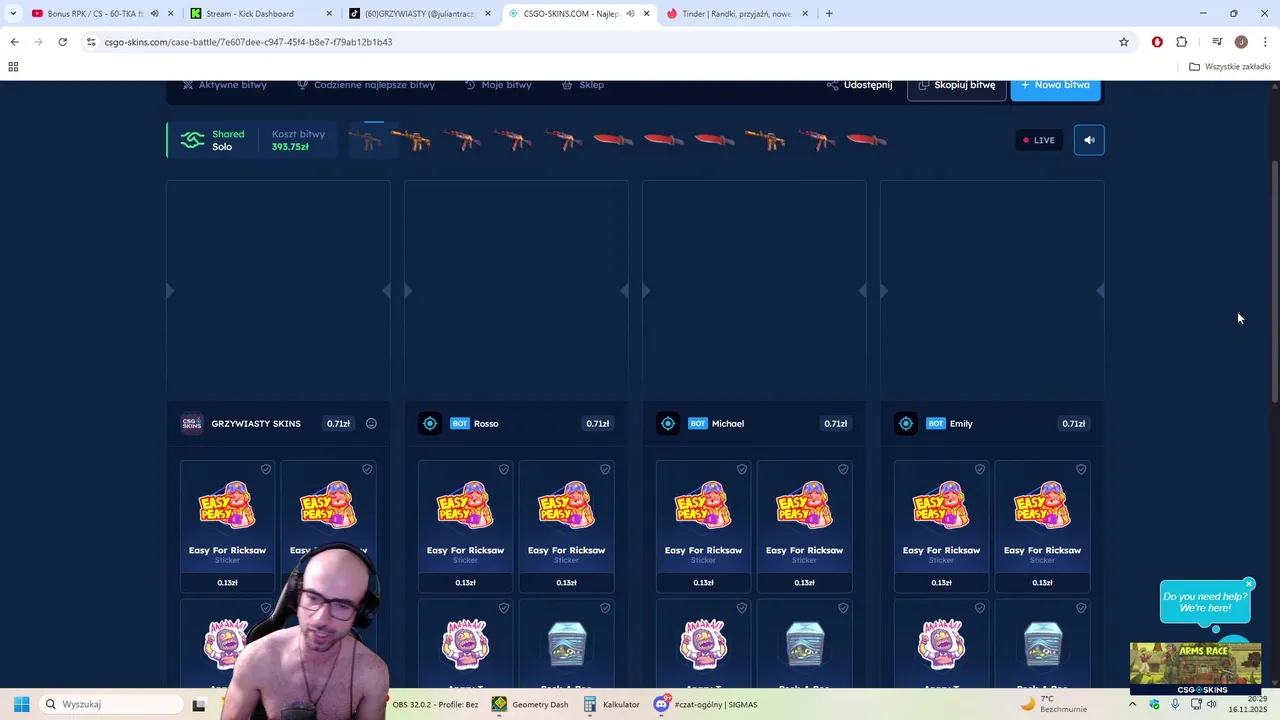Screen dimensions: 1280x720
Task: Open Wszystkie zakładki bookmarks folder
Action: 1230,67
